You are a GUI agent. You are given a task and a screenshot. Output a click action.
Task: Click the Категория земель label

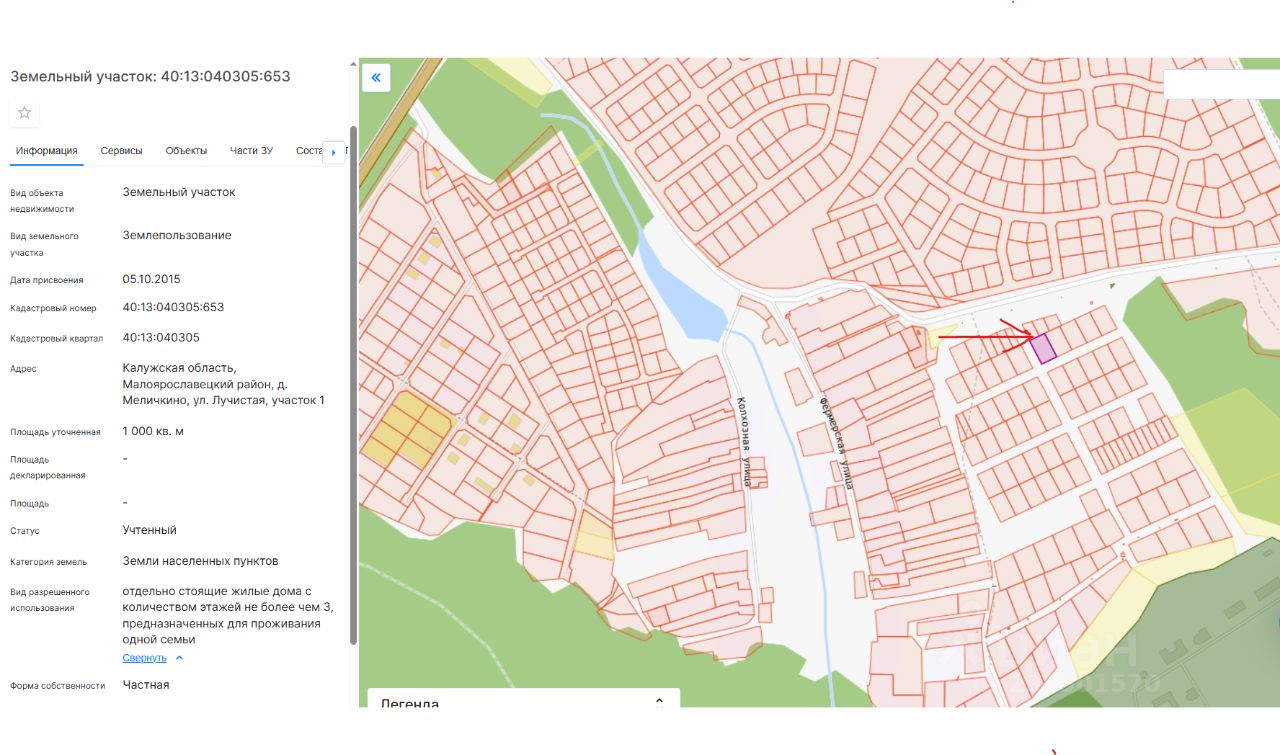pos(48,562)
